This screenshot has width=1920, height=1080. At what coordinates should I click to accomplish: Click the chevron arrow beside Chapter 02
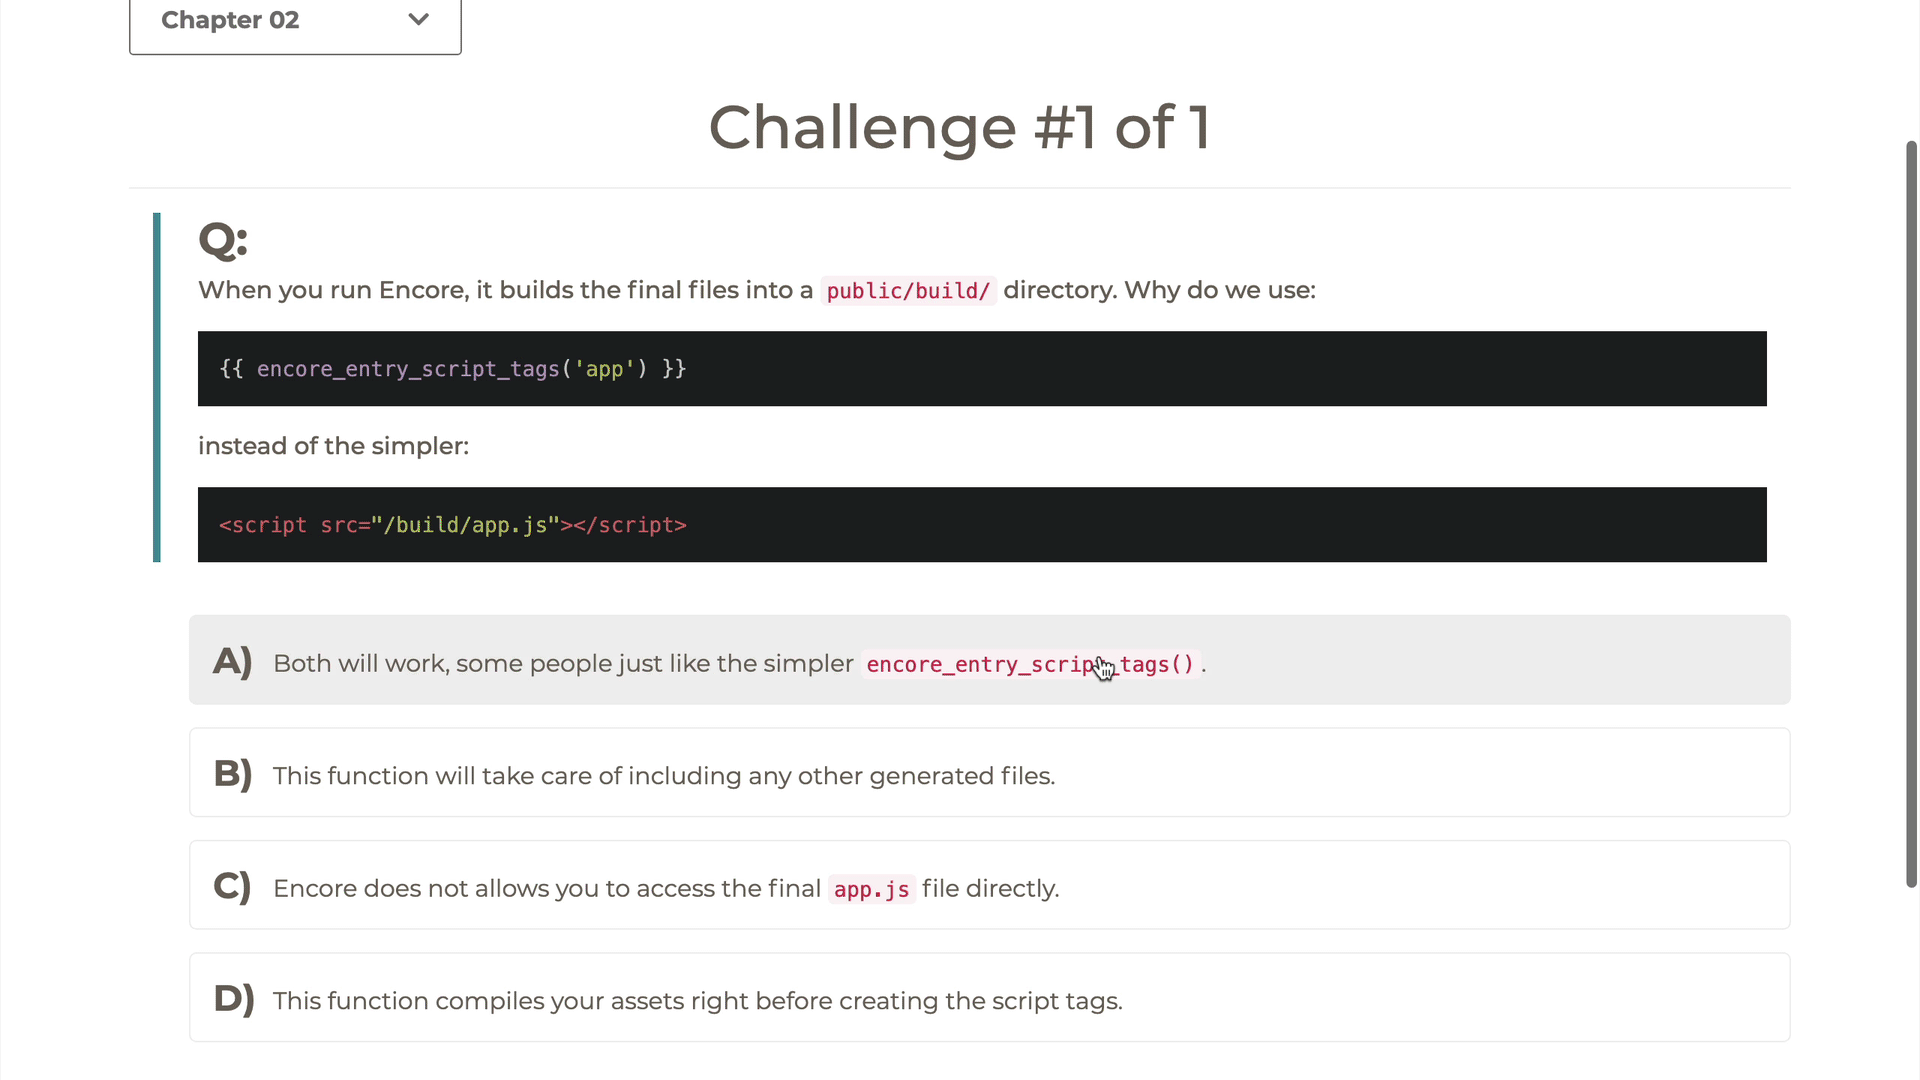pos(419,20)
